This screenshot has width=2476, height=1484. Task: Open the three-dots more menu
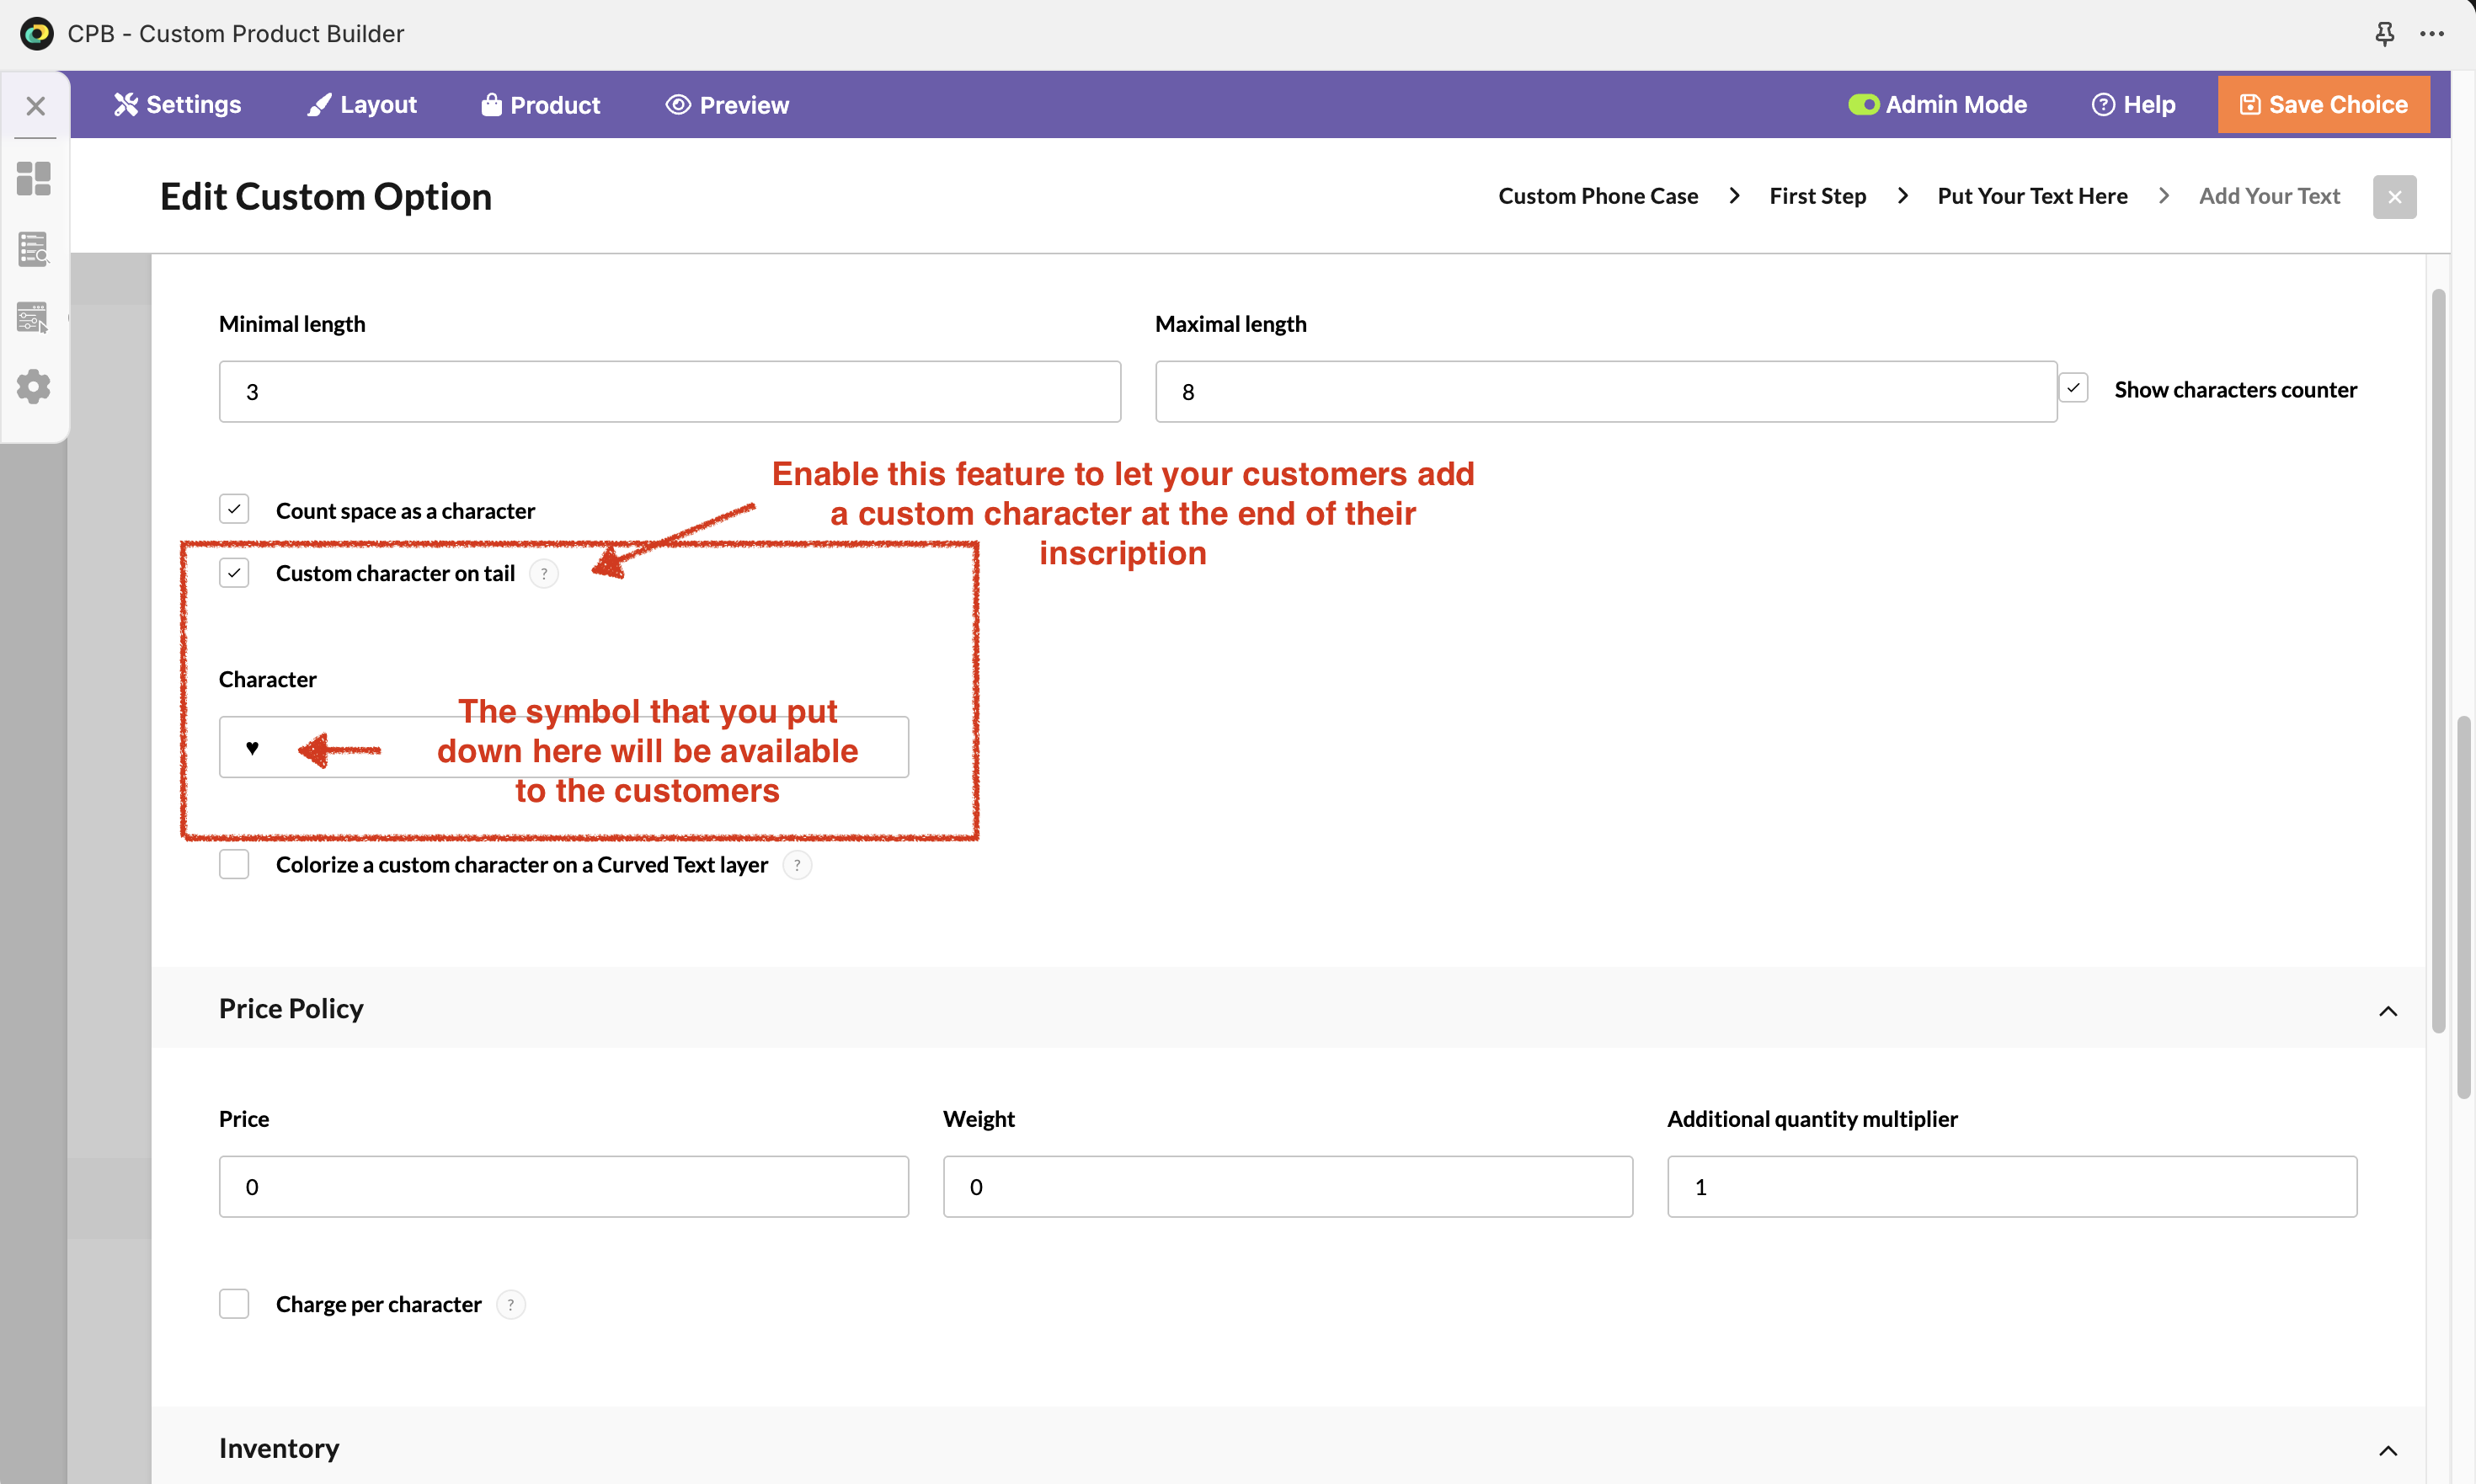(2432, 34)
